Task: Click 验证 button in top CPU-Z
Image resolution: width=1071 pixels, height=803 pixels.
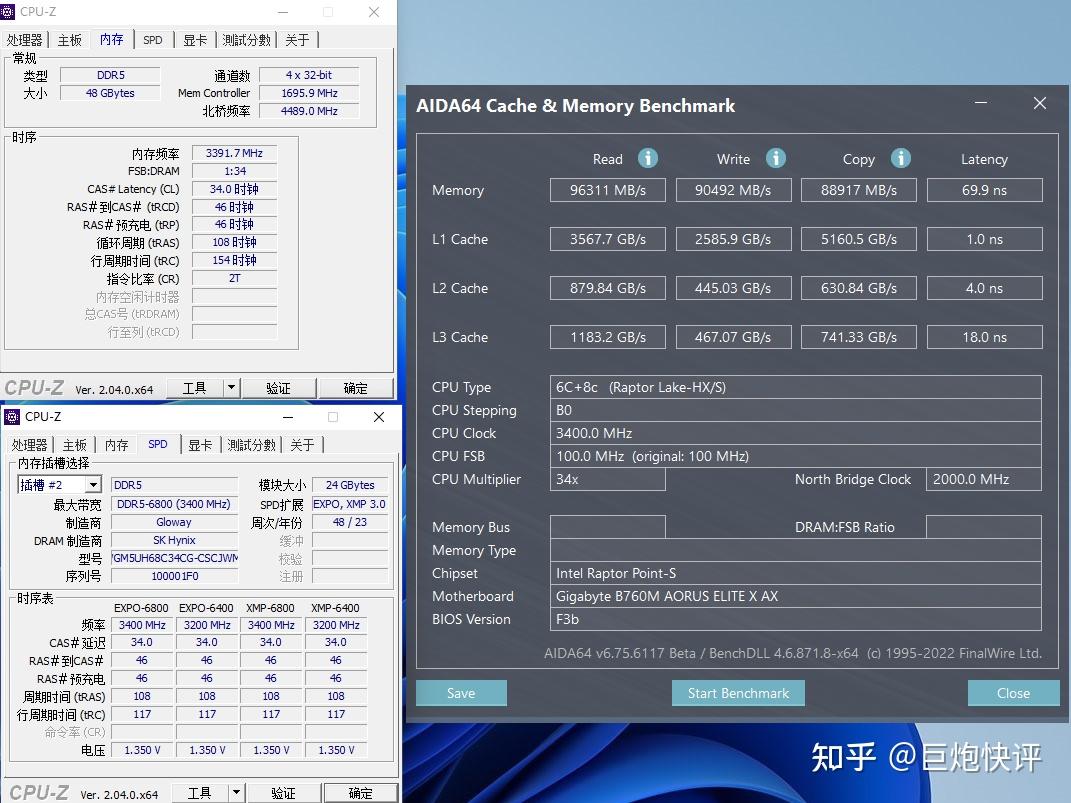Action: point(279,388)
